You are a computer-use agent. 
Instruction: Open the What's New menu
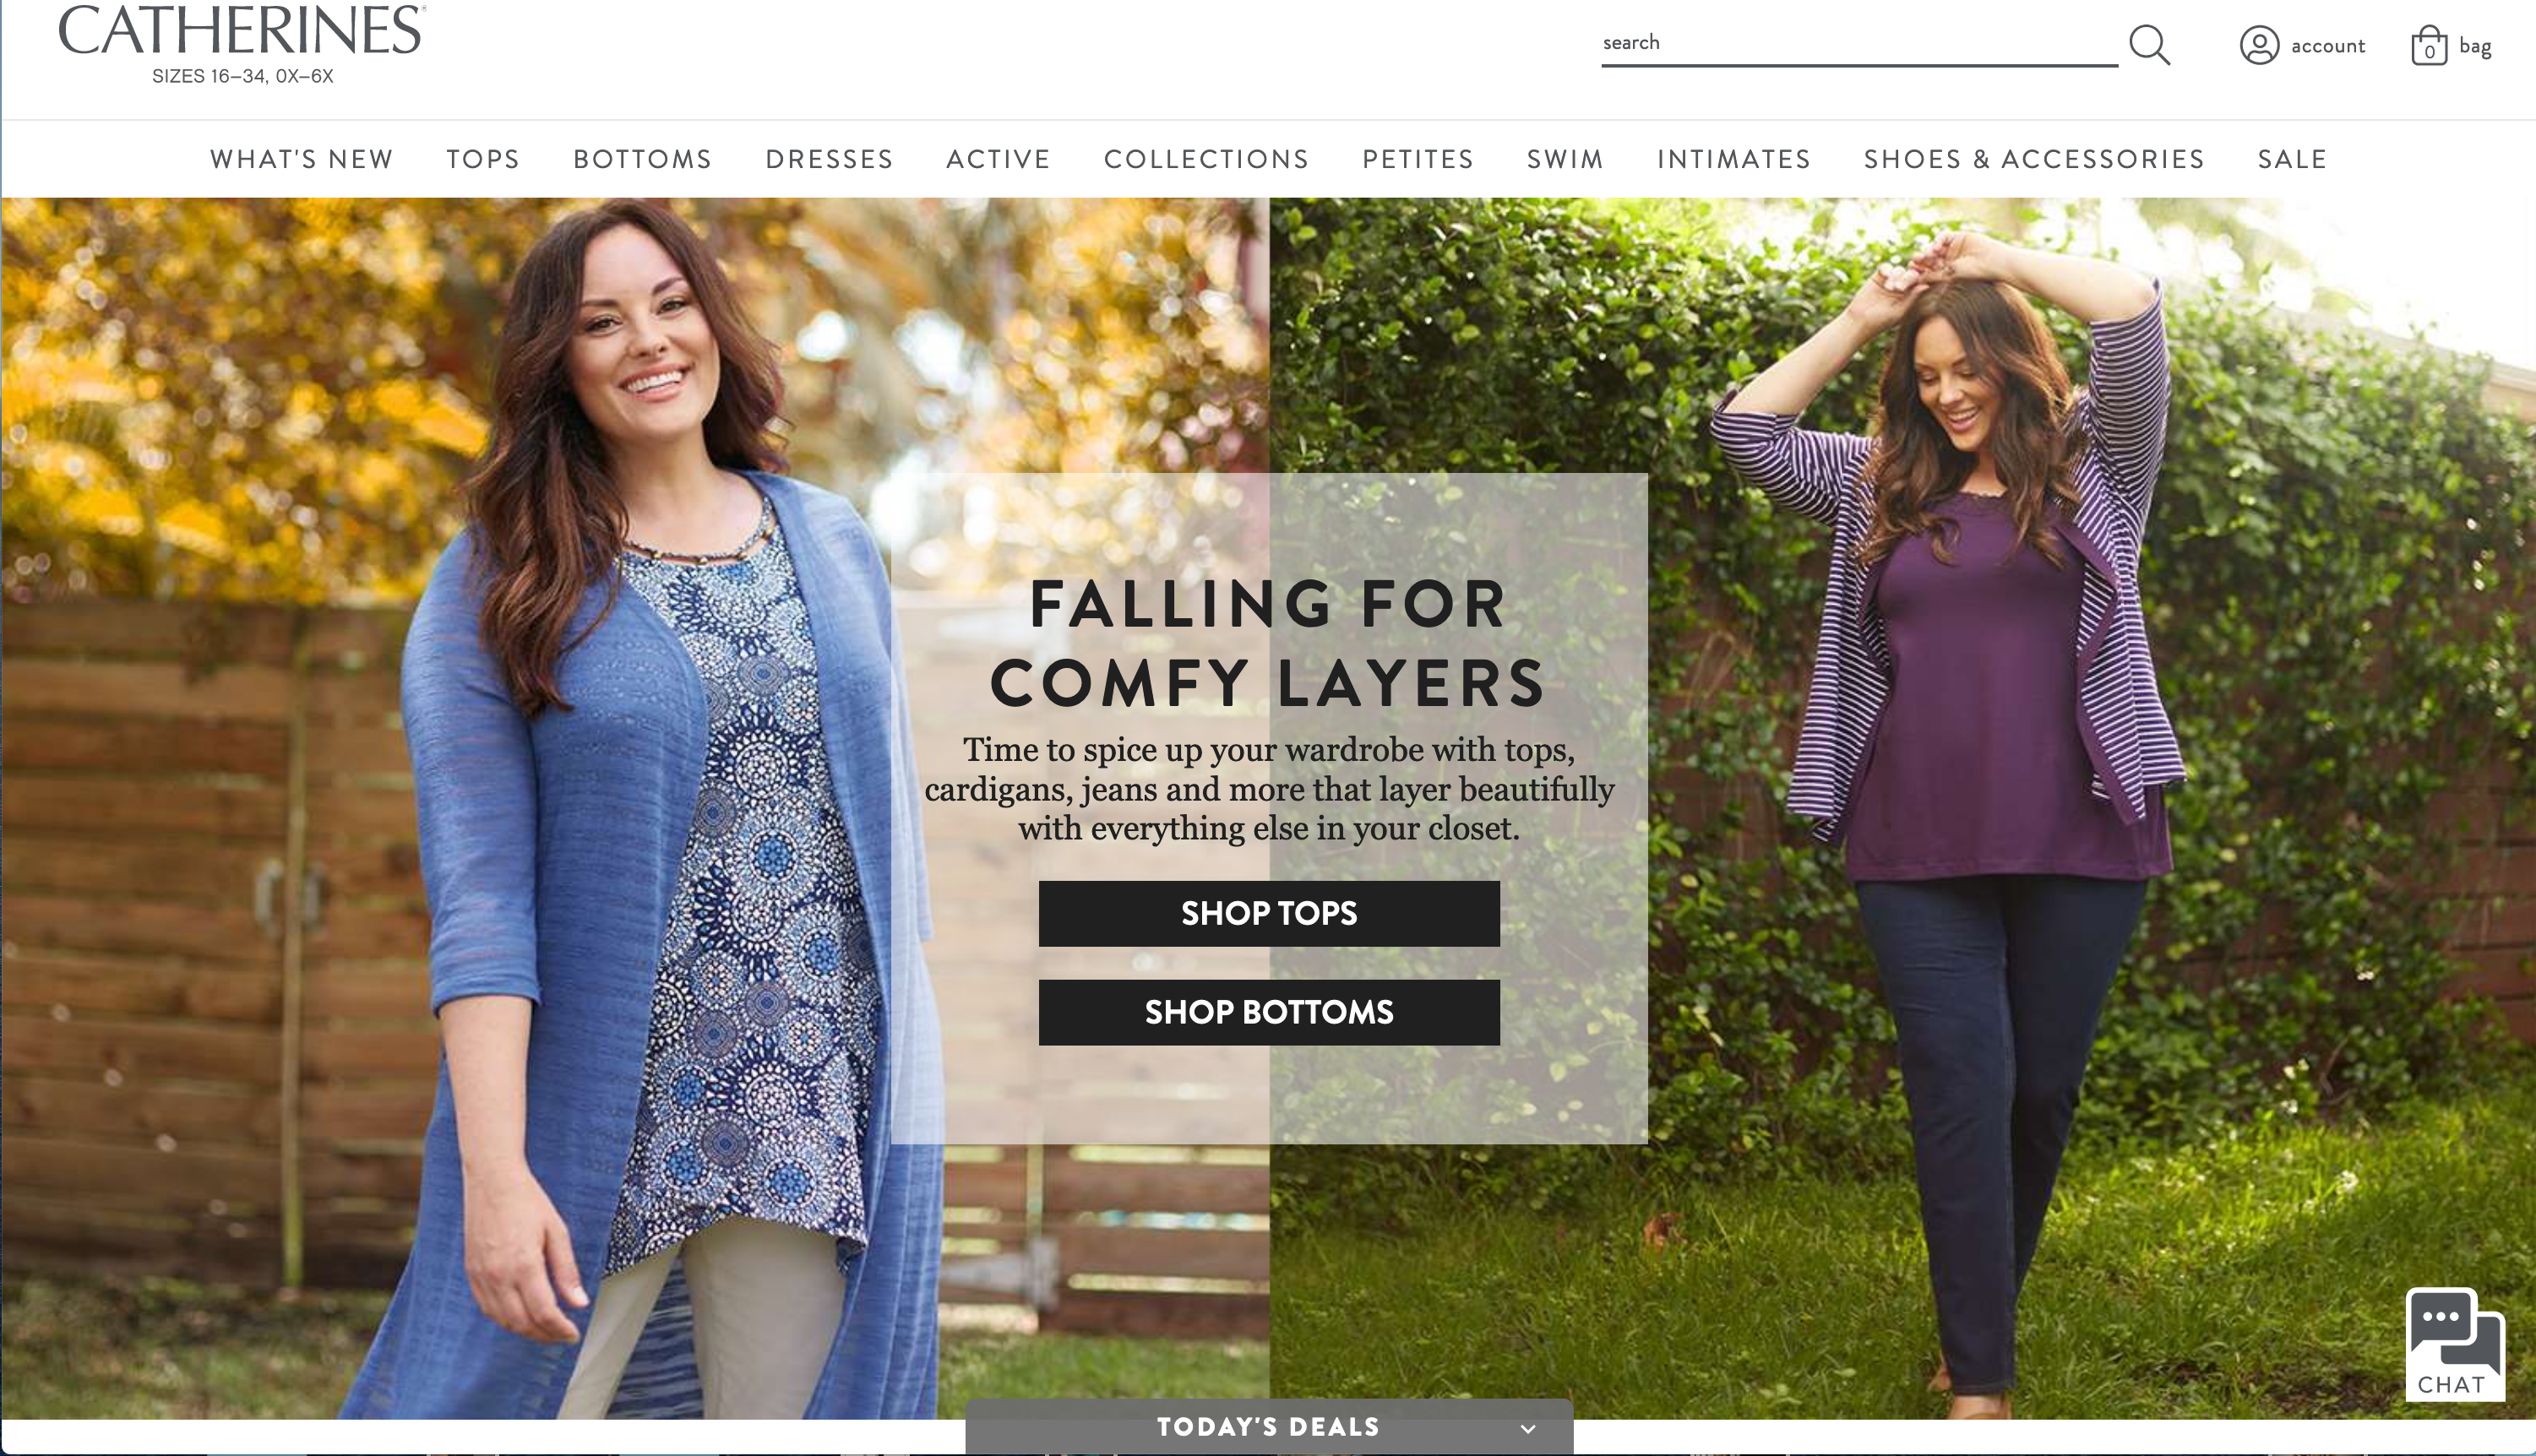point(301,159)
